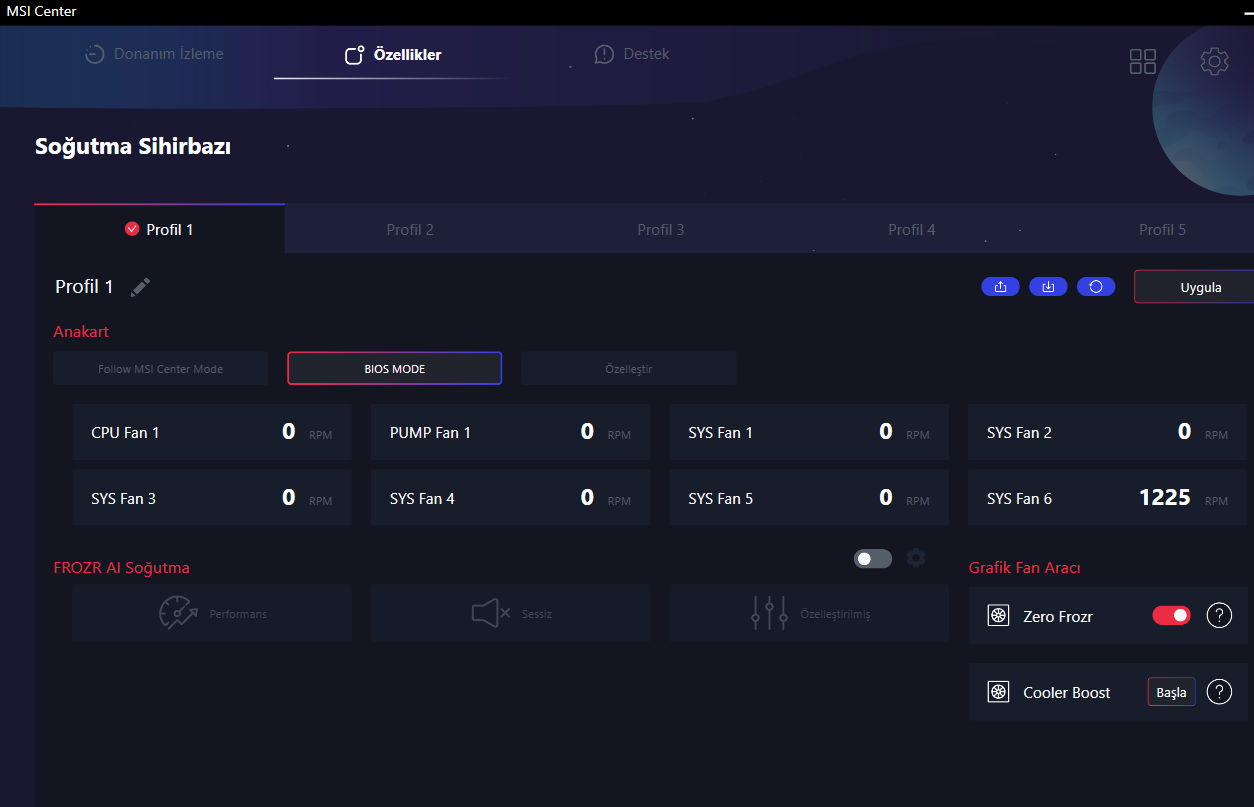Image resolution: width=1254 pixels, height=807 pixels.
Task: Click the Destek chat bubble icon
Action: click(604, 54)
